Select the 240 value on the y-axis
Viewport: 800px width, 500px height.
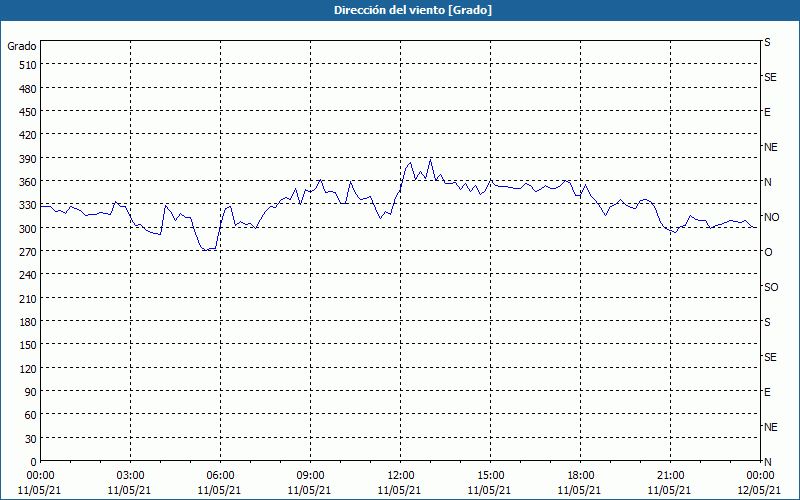28,276
